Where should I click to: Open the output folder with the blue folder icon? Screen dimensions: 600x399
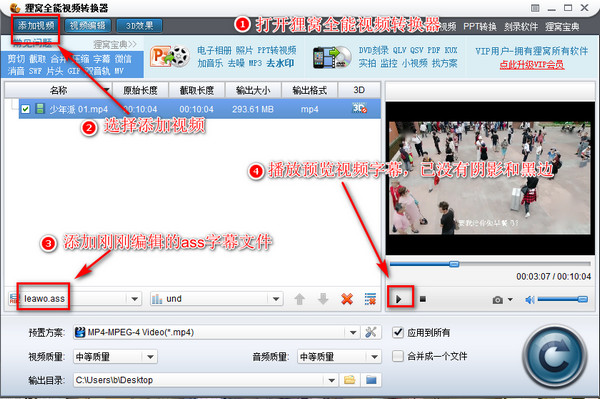[371, 380]
